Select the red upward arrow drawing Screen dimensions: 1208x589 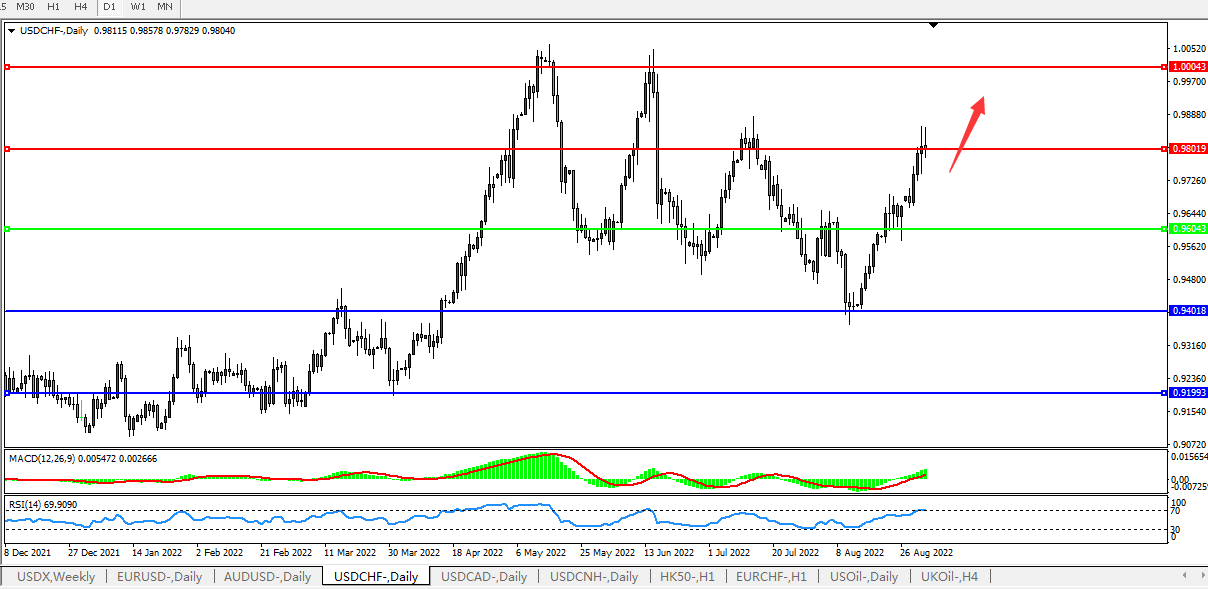(x=968, y=133)
